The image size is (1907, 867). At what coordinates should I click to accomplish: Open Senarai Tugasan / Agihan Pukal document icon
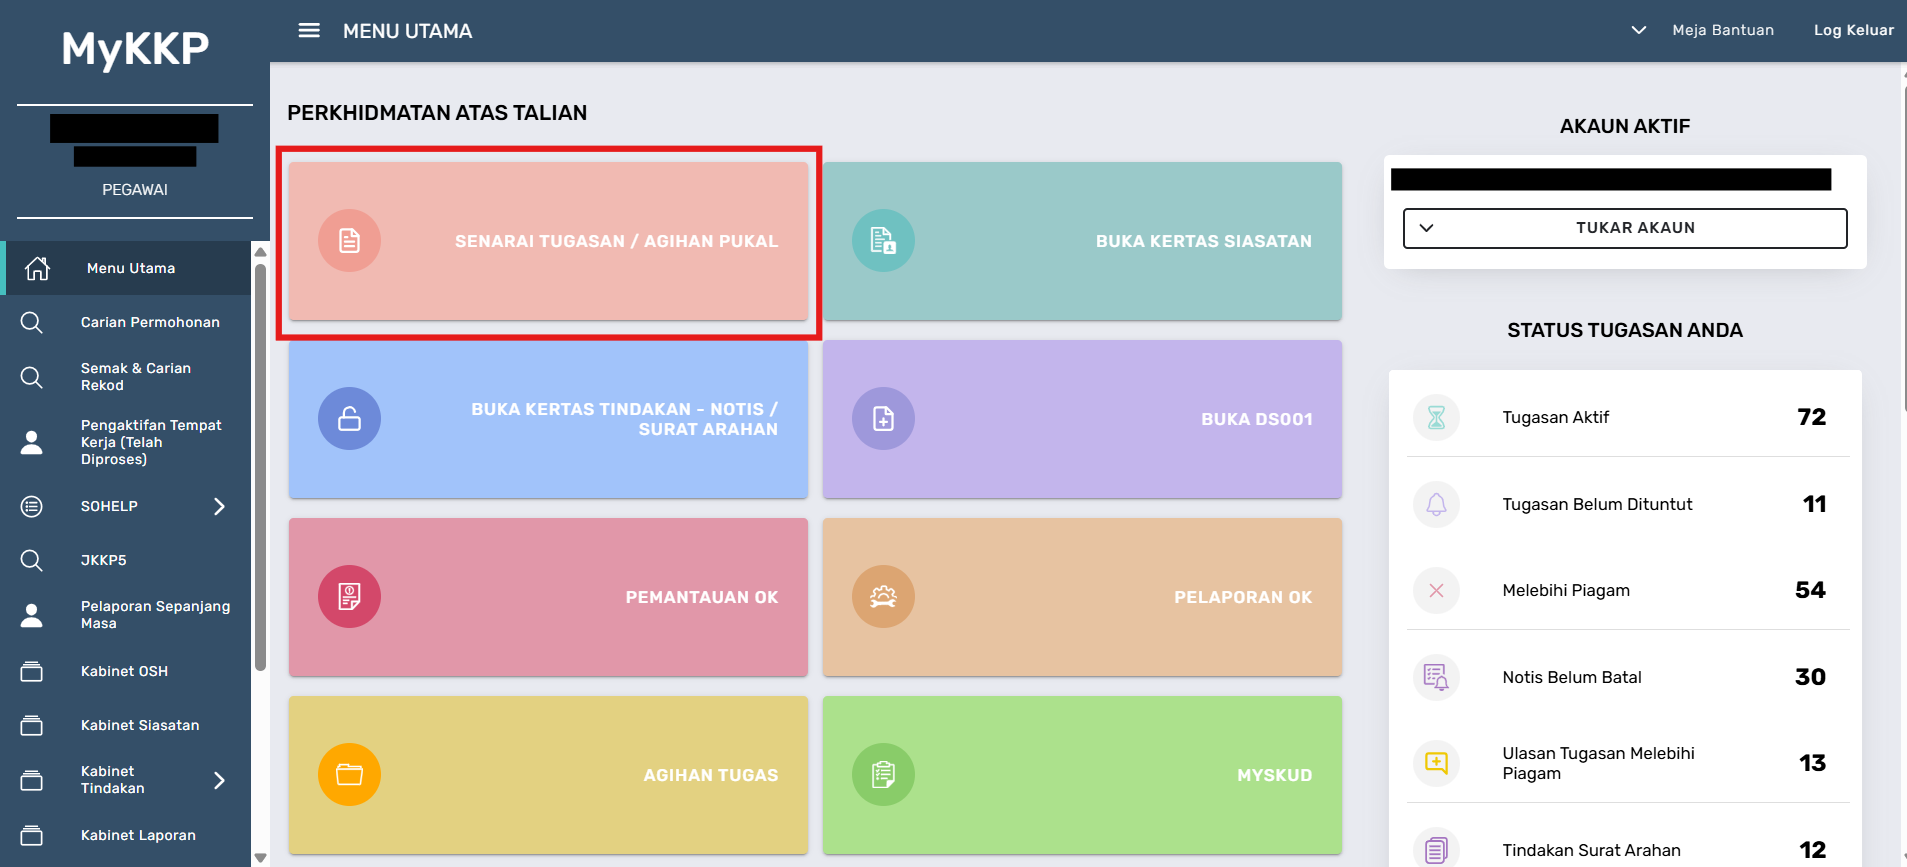(x=349, y=241)
